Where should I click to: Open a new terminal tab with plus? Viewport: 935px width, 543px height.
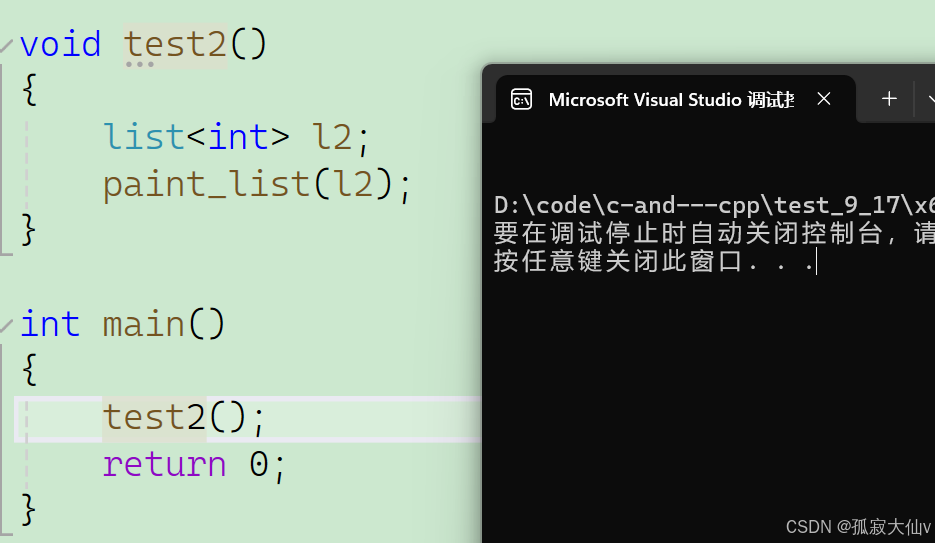coord(889,99)
